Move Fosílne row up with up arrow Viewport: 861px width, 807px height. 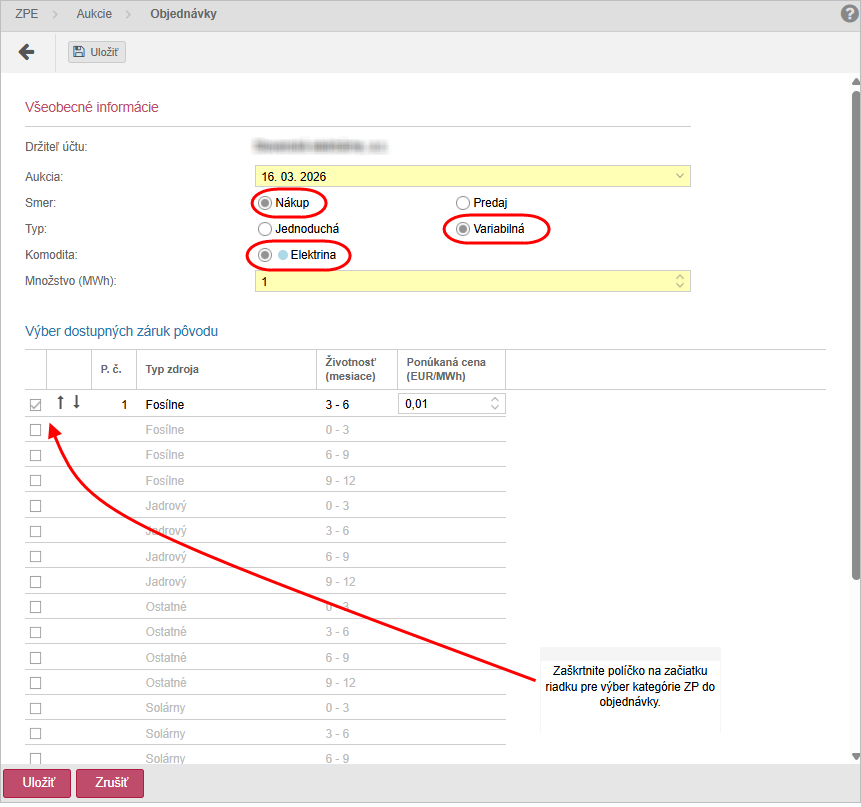pos(60,403)
